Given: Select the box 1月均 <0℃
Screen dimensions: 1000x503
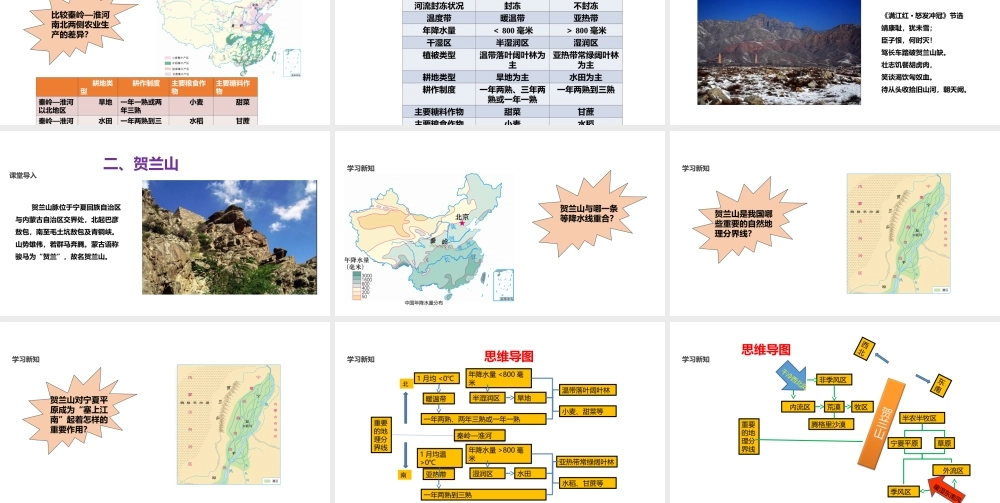Looking at the screenshot, I should pos(437,378).
